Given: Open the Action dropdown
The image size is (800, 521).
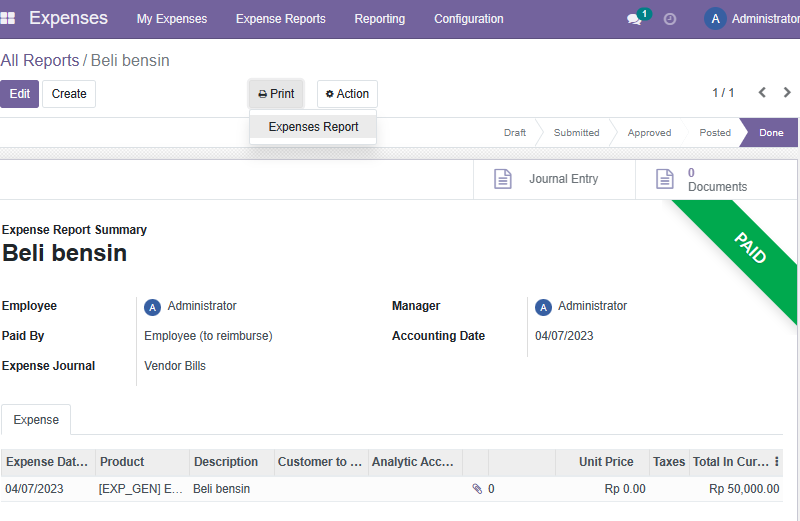Looking at the screenshot, I should (347, 94).
